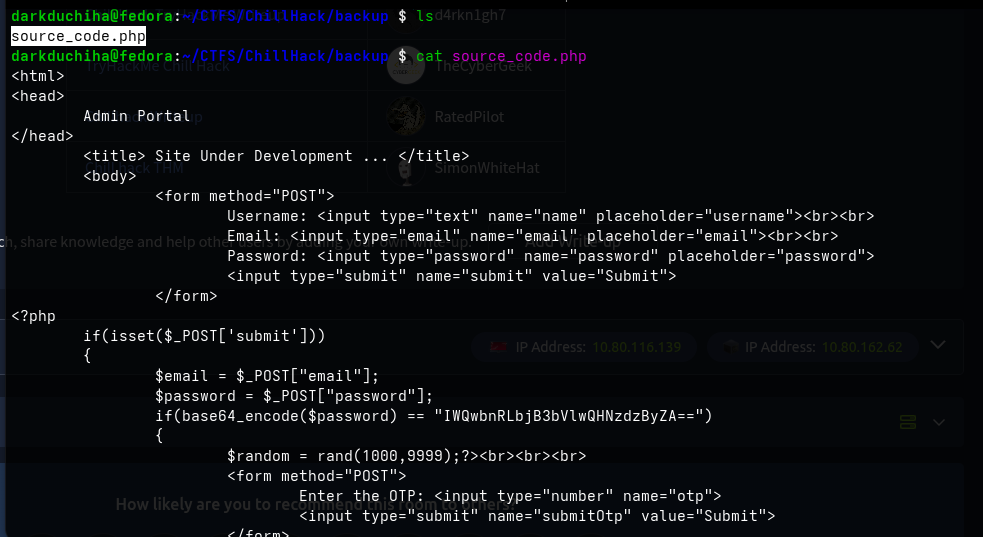Click the SimonWhiteHat username text

click(x=486, y=168)
